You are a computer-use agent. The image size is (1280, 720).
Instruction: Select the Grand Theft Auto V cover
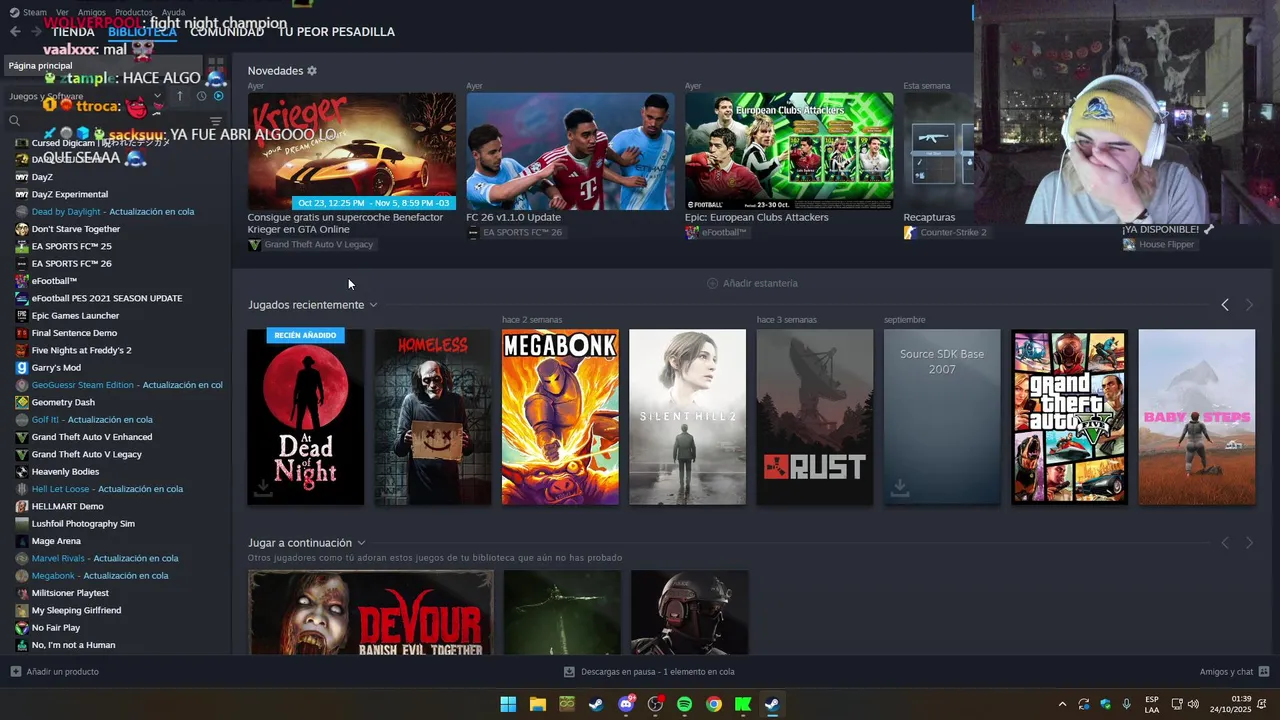[1069, 417]
